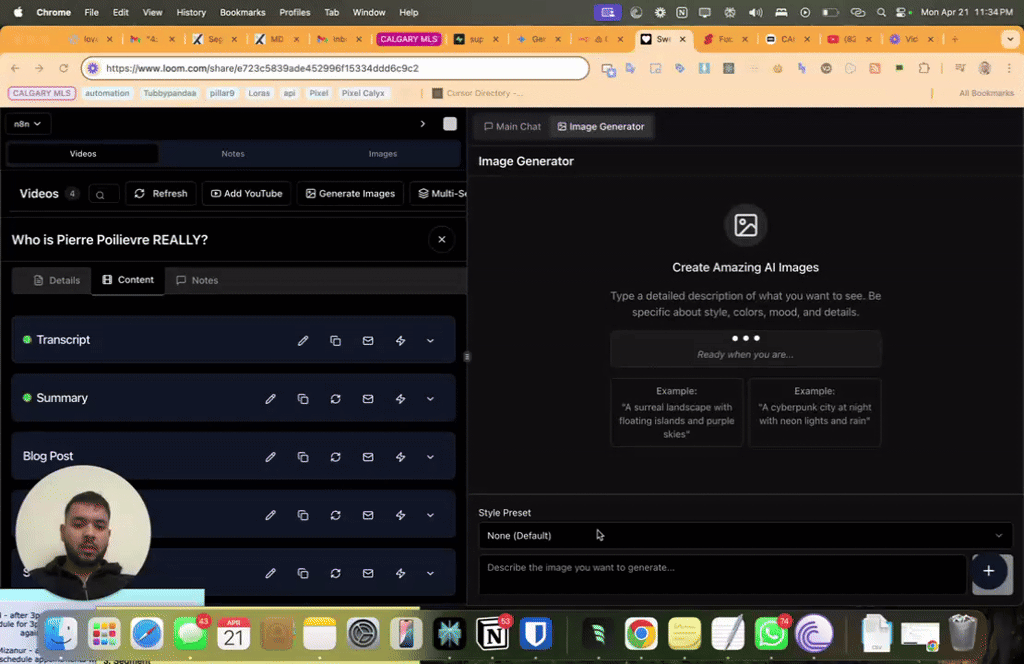Click the cyberpunk city example prompt
The image size is (1024, 664).
coord(814,413)
